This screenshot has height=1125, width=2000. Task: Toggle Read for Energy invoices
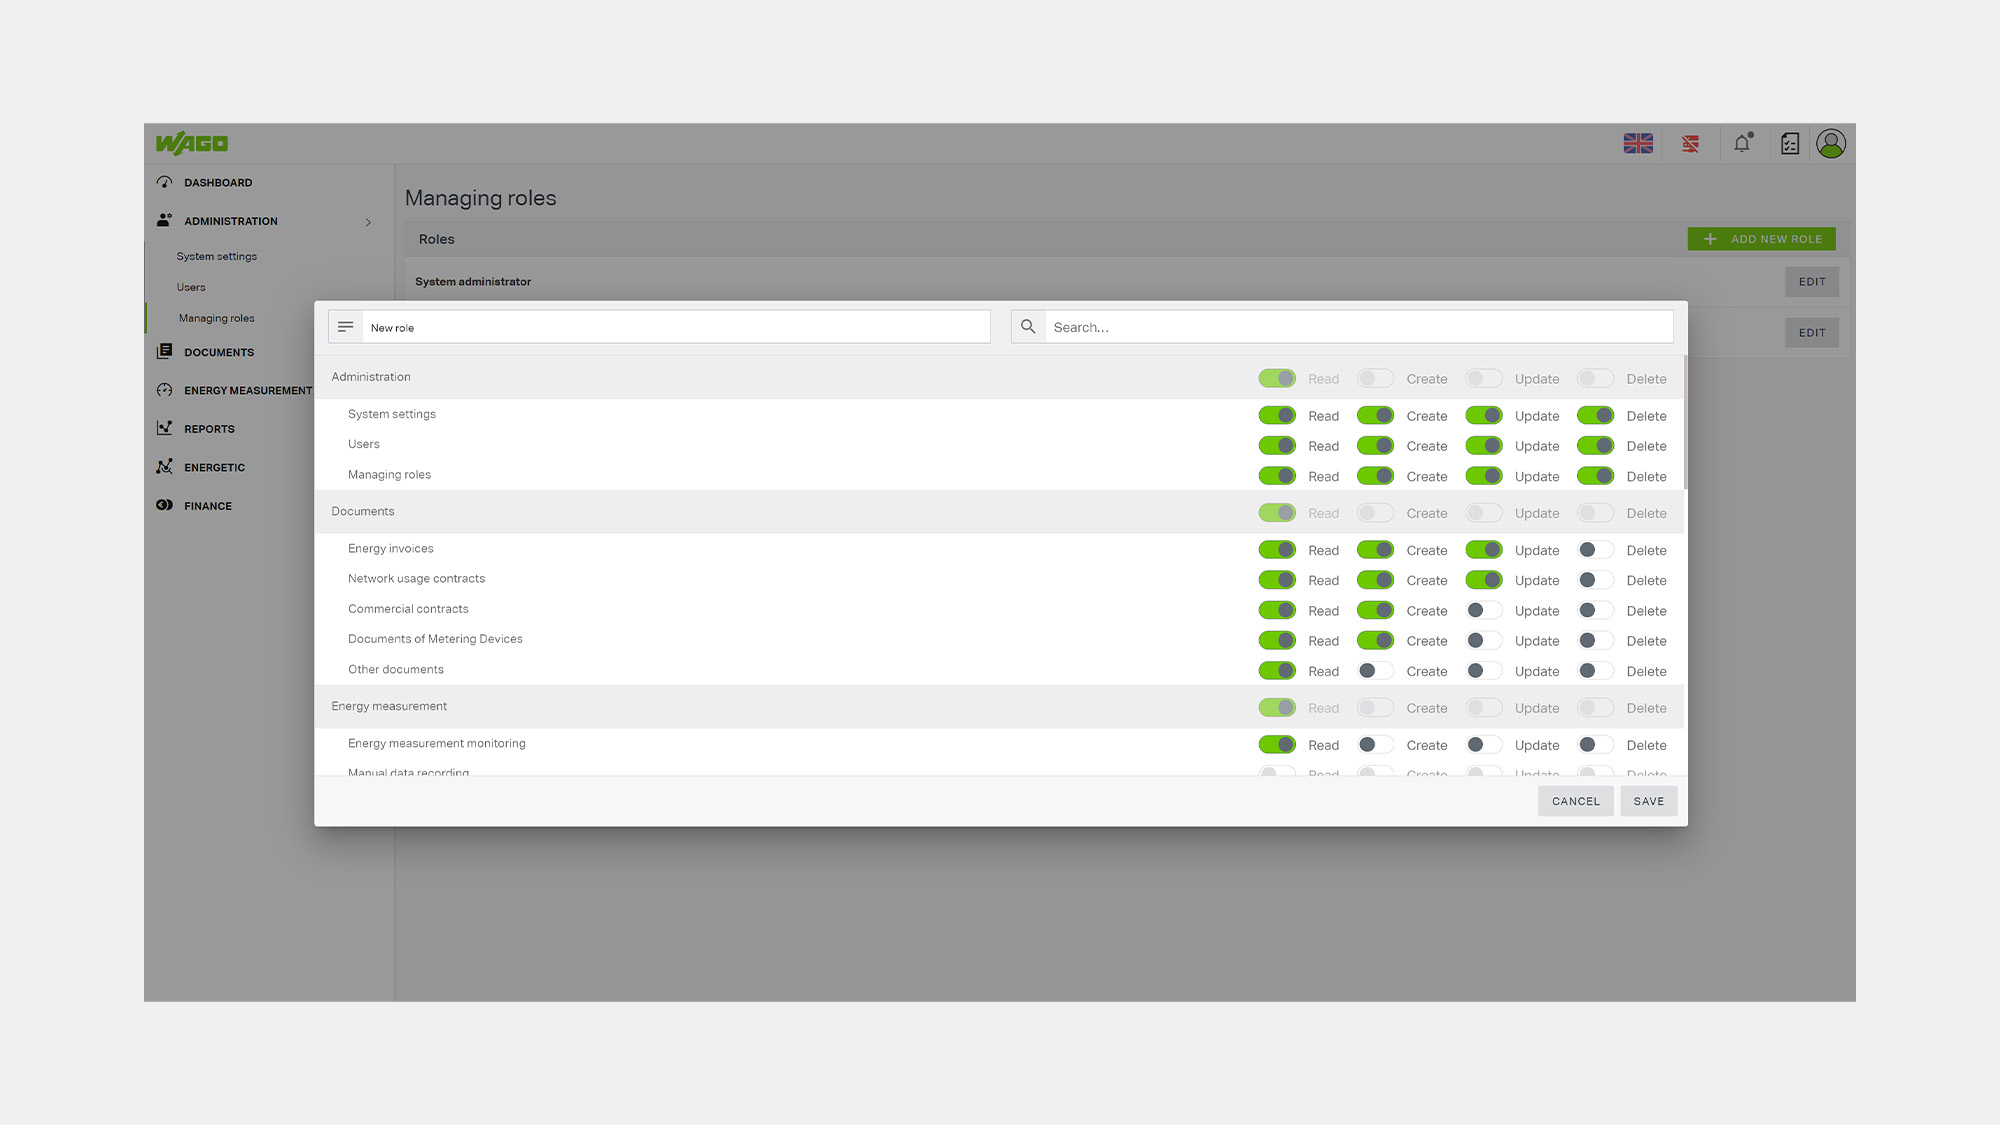click(1277, 550)
